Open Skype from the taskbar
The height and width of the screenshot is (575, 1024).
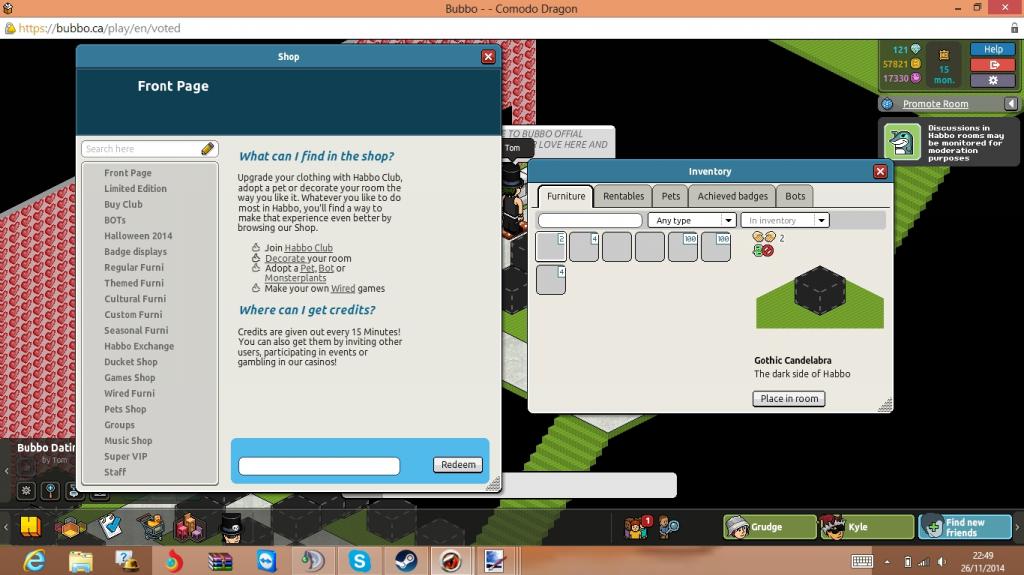[x=359, y=561]
